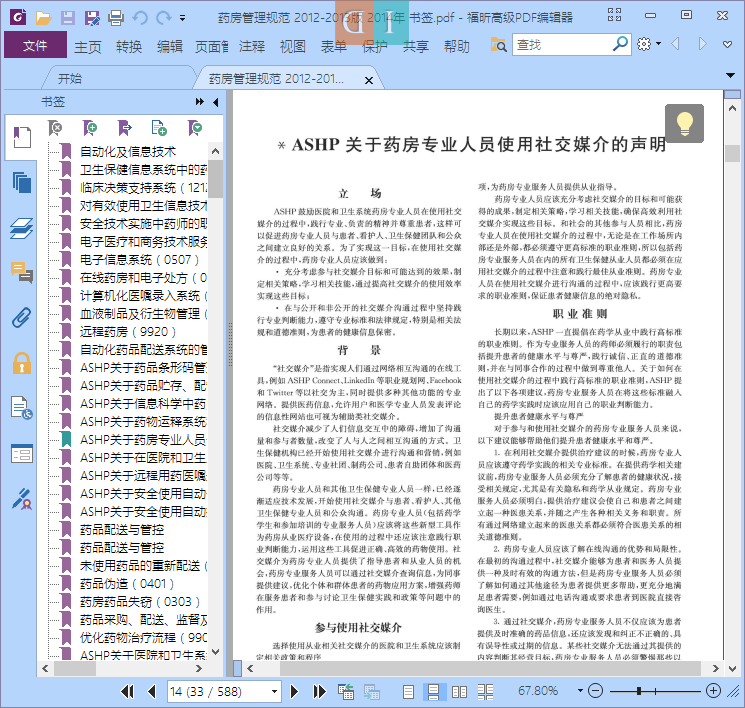Open the Fields form panel icon
Screen dimensions: 745x708
click(21, 454)
